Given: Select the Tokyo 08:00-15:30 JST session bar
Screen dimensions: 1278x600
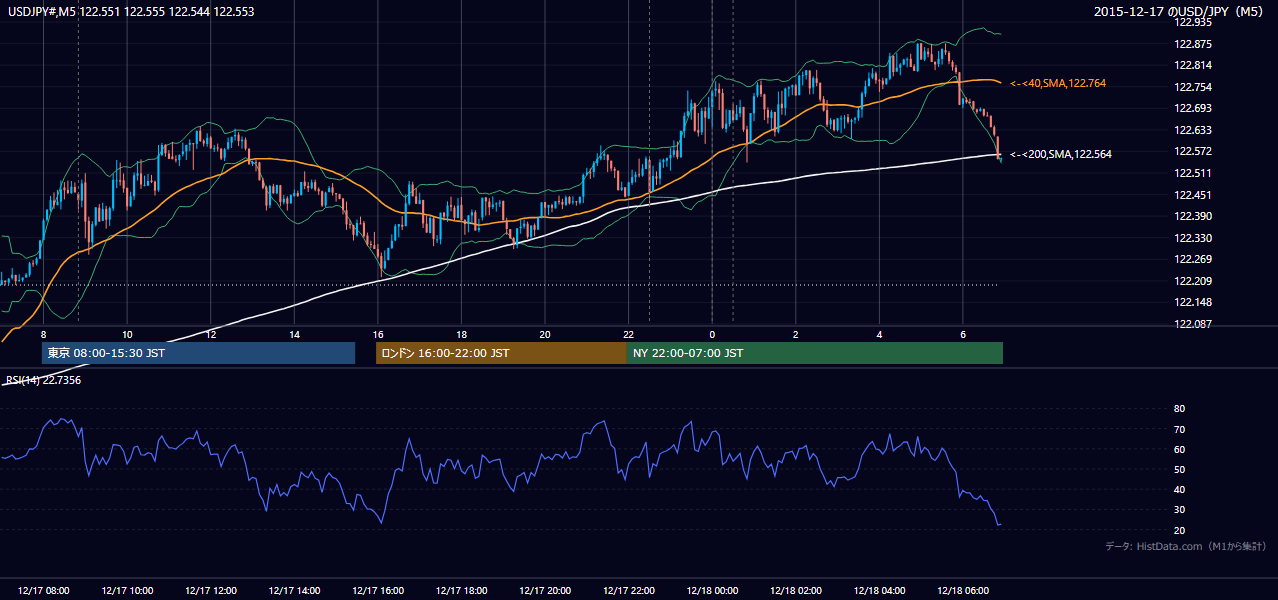Looking at the screenshot, I should click(198, 353).
